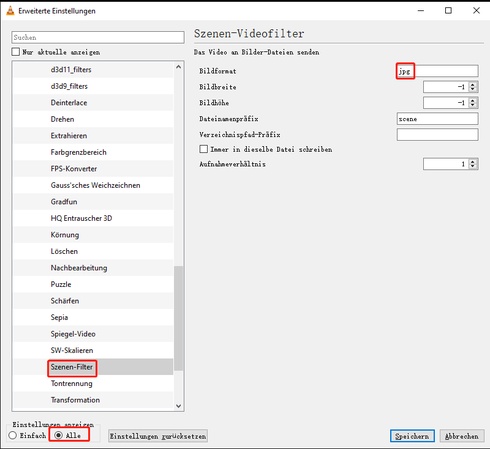Click scroll-down arrow of filter list
This screenshot has width=490, height=449.
178,406
